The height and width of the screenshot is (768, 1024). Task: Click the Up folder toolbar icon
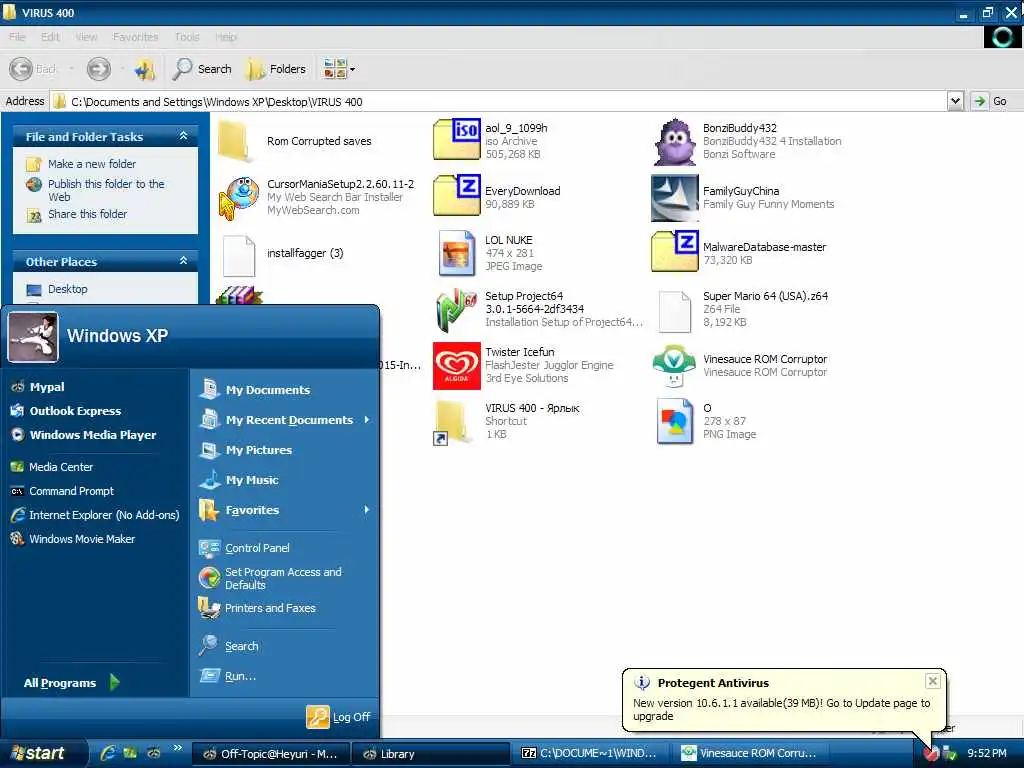pyautogui.click(x=145, y=69)
